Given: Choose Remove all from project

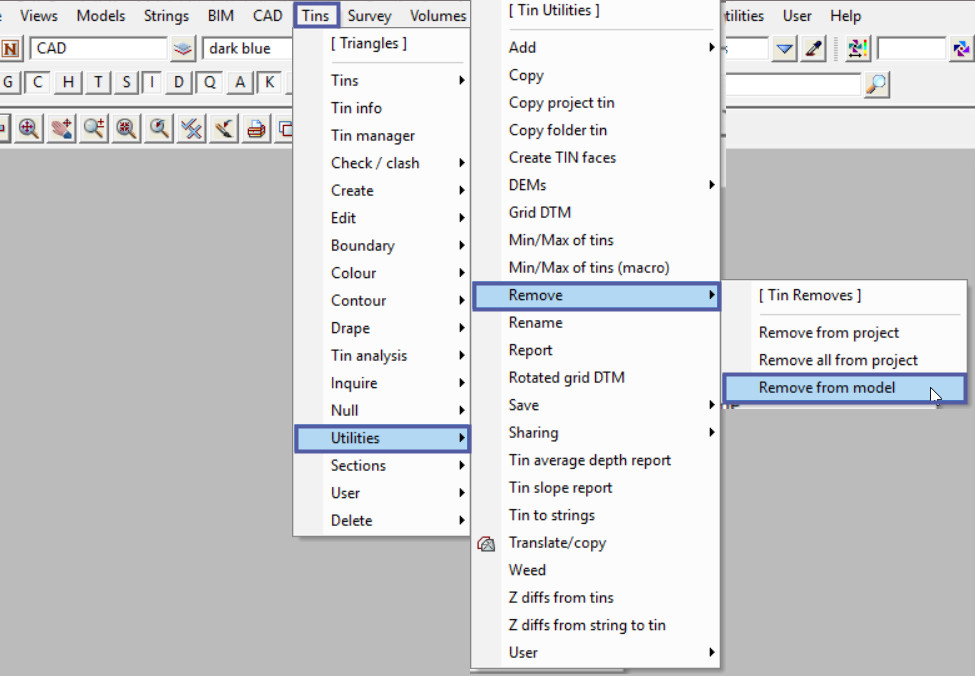Looking at the screenshot, I should (x=838, y=360).
